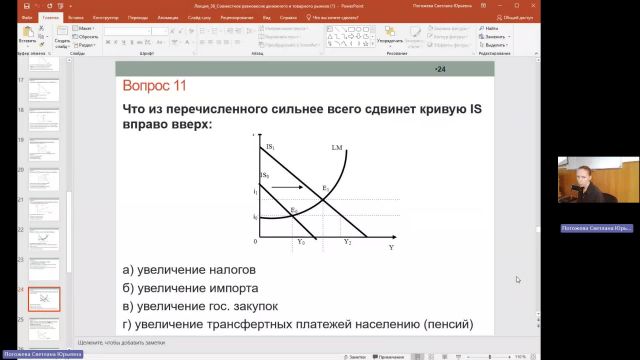Open the File (Файл) tab
Screen dimensions: 640x360
[x=27, y=18]
